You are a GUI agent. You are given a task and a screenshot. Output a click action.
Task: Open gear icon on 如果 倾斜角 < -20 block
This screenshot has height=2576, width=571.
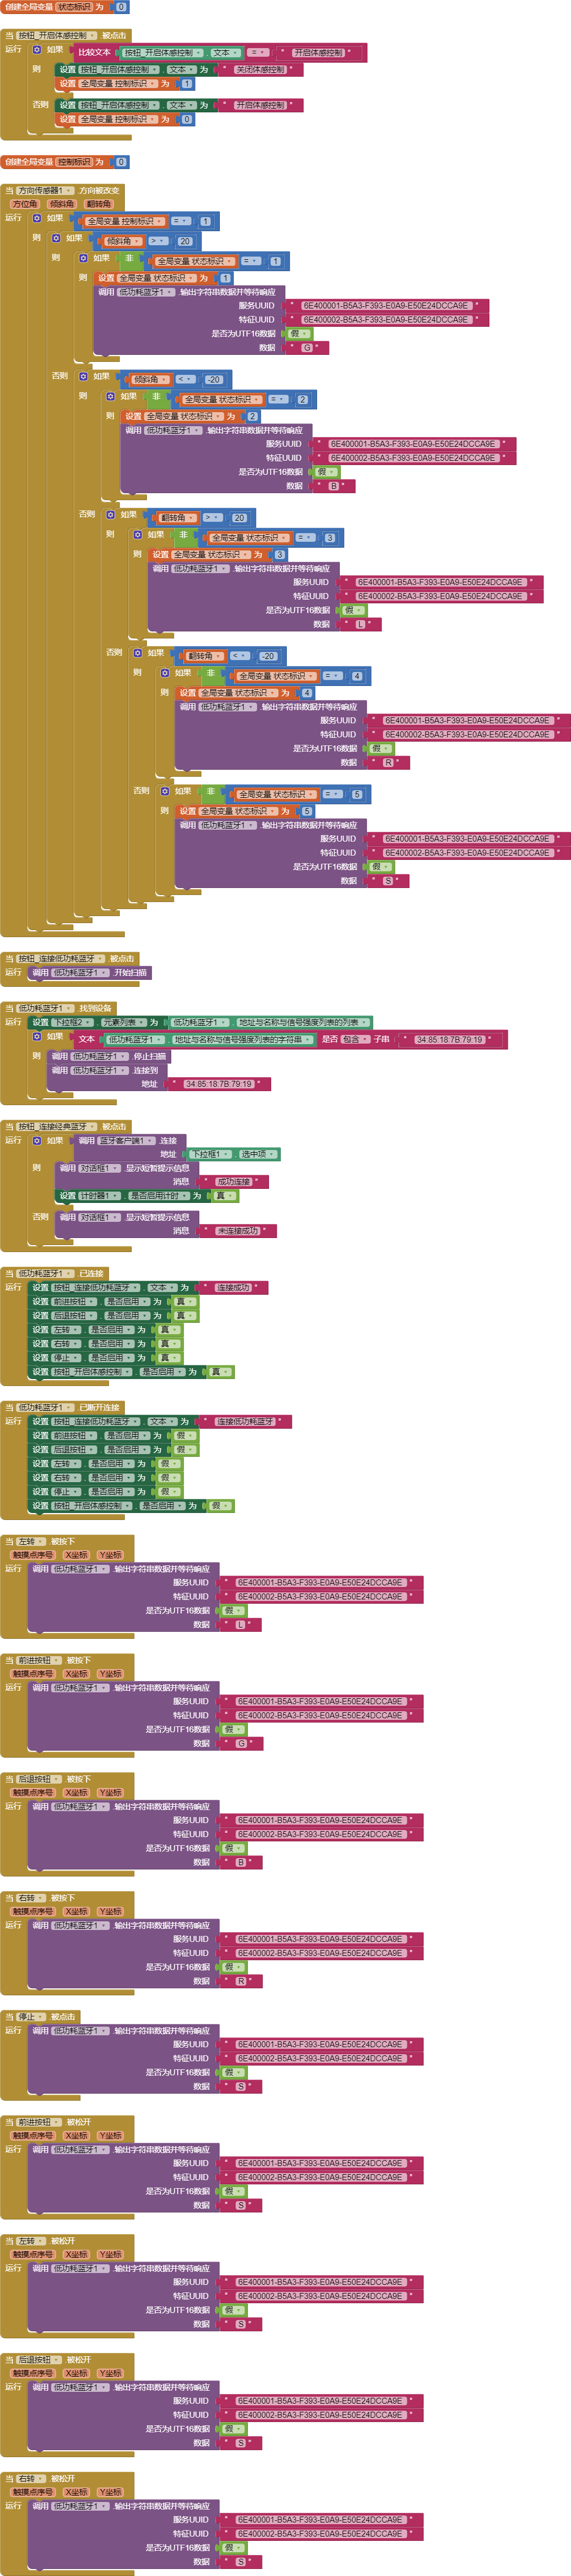(x=84, y=376)
